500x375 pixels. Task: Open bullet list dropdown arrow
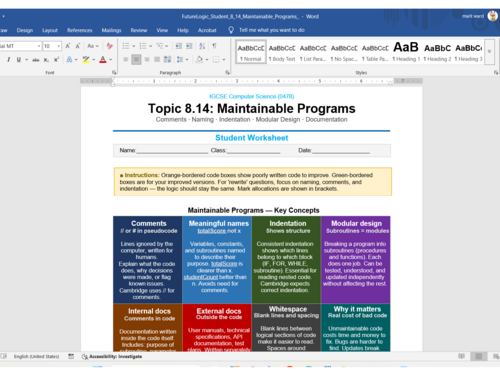click(x=134, y=46)
